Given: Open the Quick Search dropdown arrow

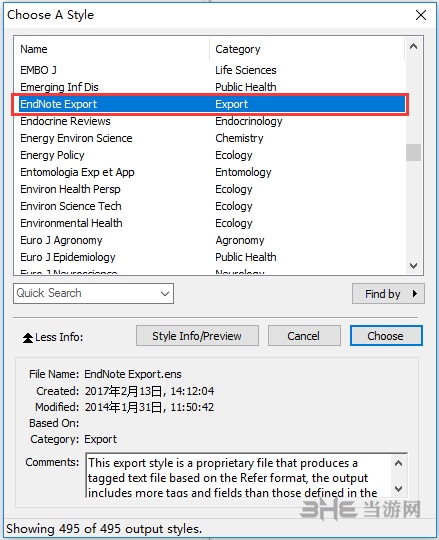Looking at the screenshot, I should [x=165, y=294].
